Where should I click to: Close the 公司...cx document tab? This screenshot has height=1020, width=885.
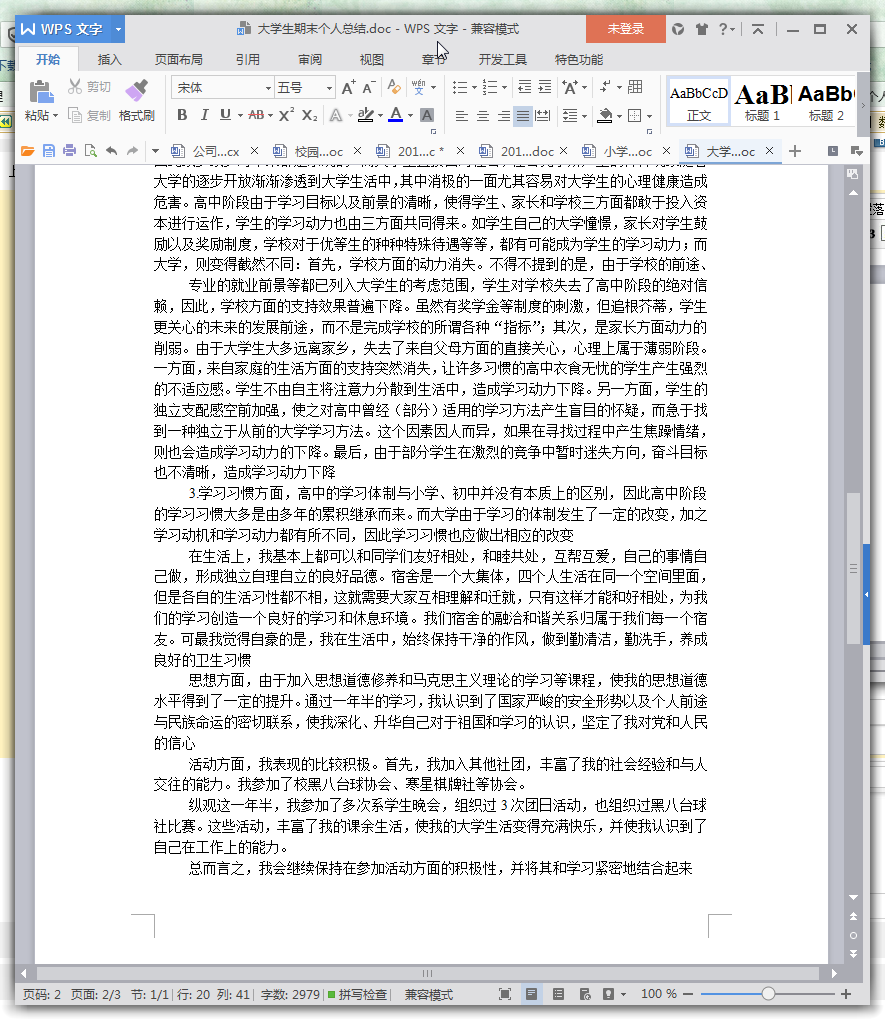(254, 151)
